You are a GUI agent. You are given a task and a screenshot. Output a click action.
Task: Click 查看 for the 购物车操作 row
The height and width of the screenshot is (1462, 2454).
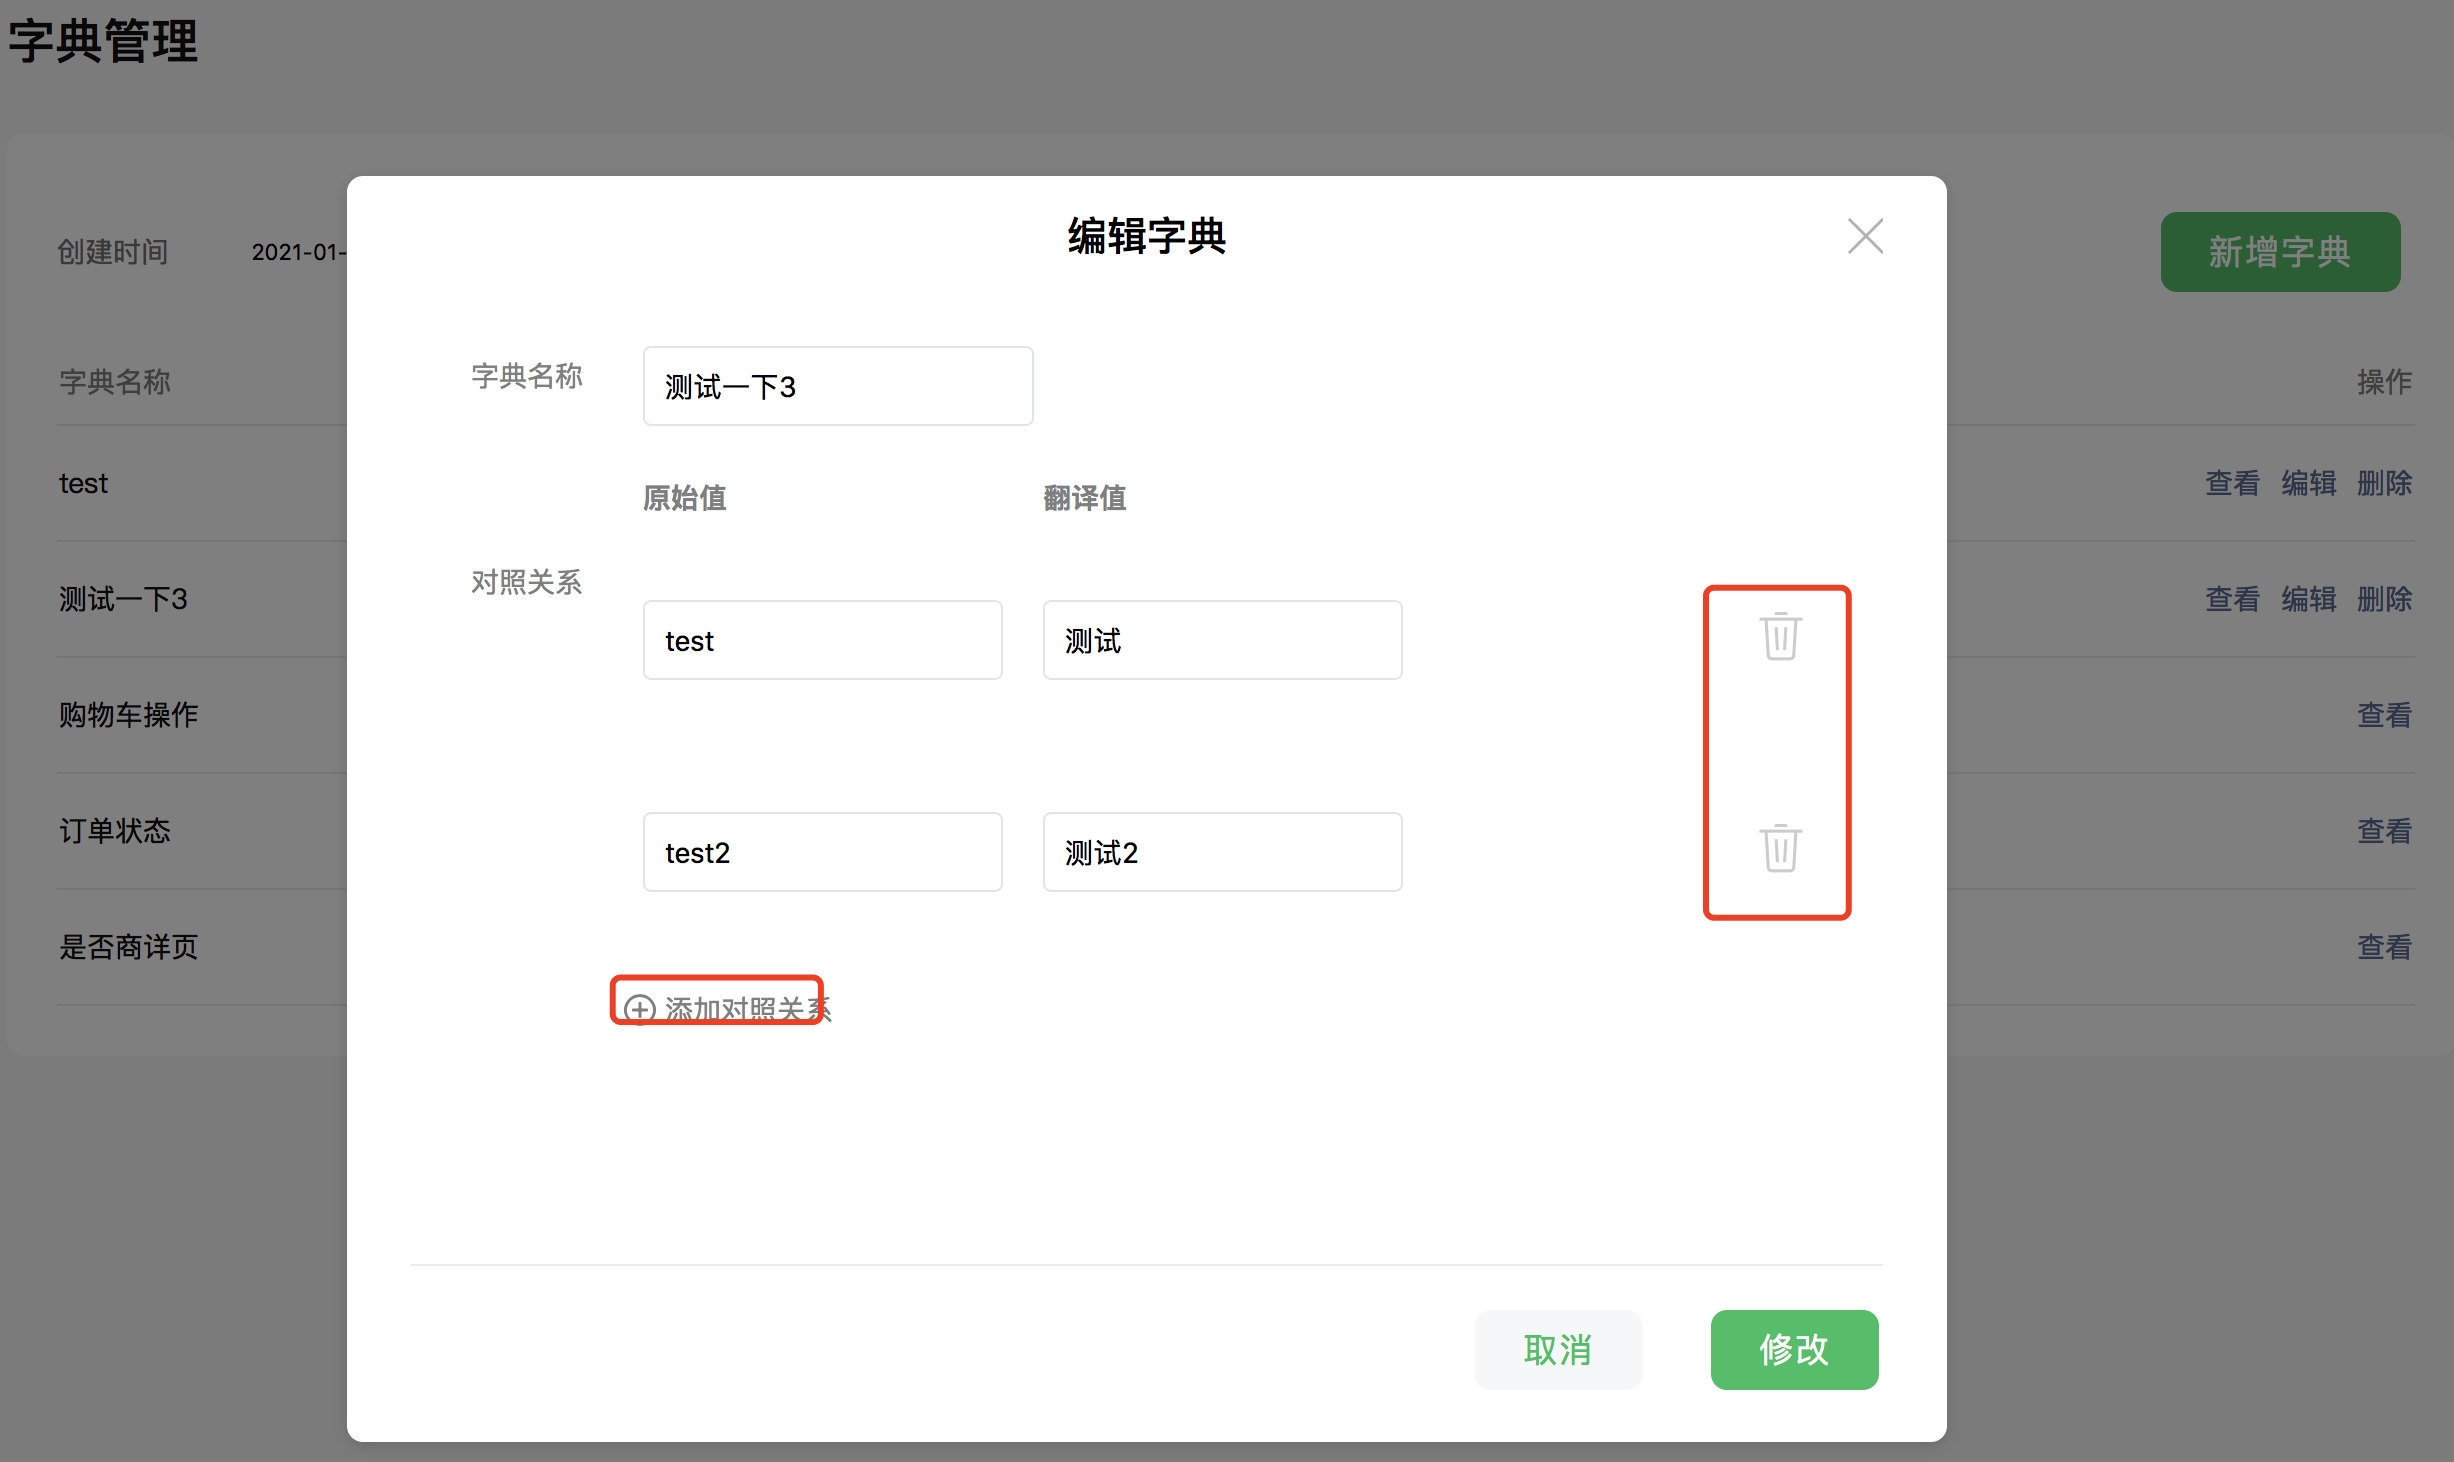pyautogui.click(x=2385, y=715)
